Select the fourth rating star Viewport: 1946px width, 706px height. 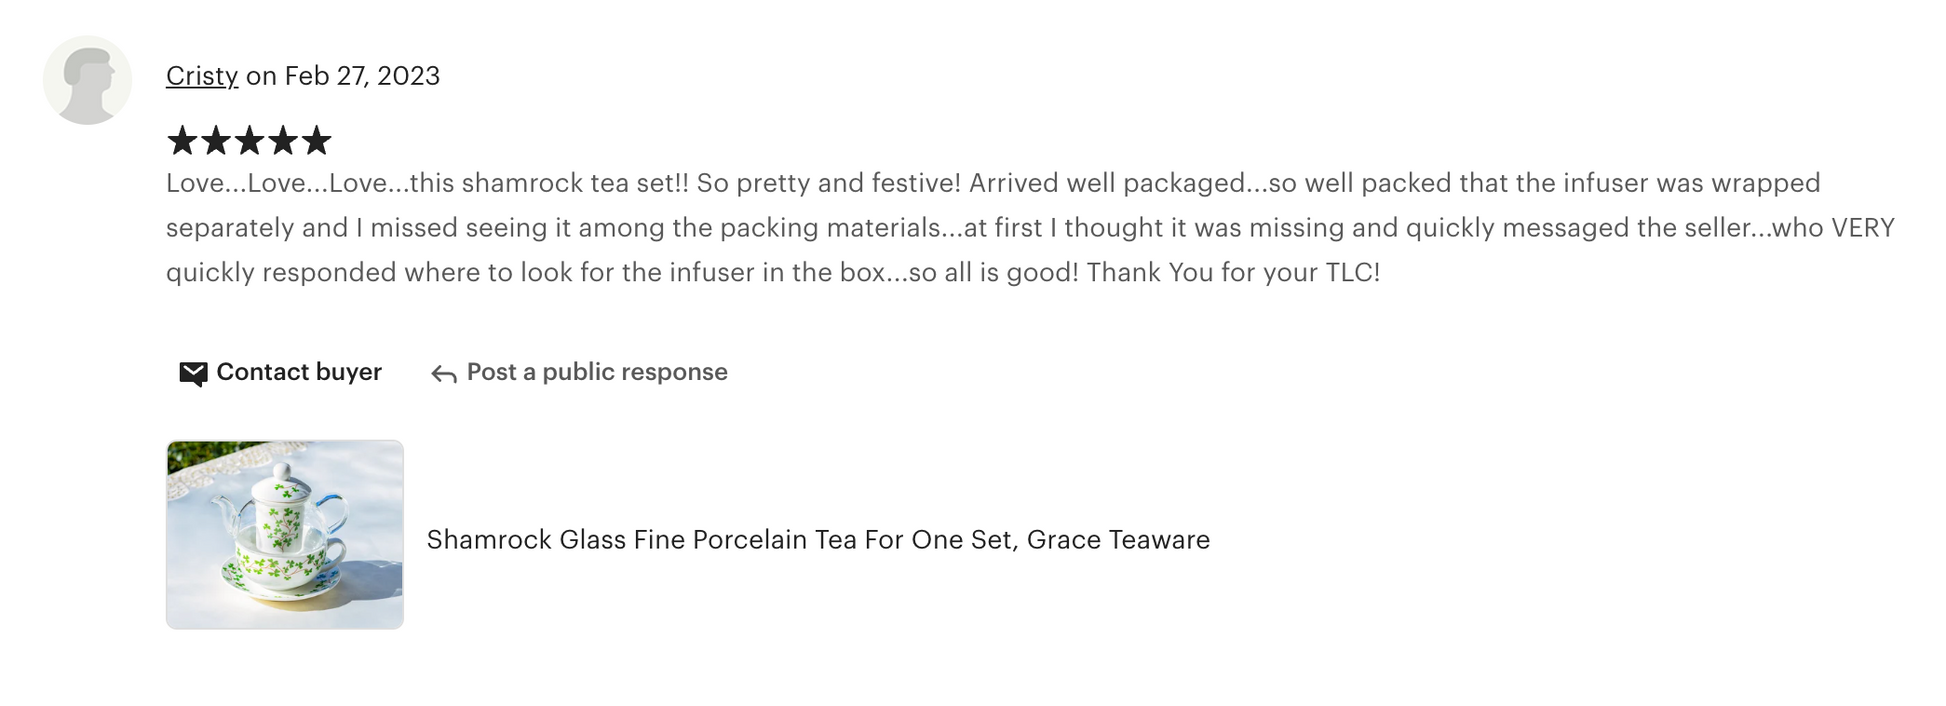(x=283, y=141)
